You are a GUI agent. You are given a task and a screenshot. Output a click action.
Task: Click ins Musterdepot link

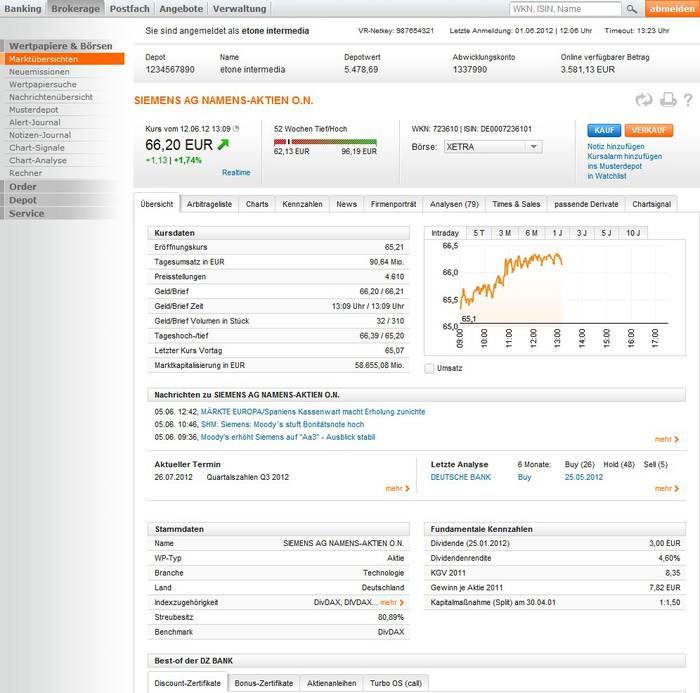(x=614, y=166)
